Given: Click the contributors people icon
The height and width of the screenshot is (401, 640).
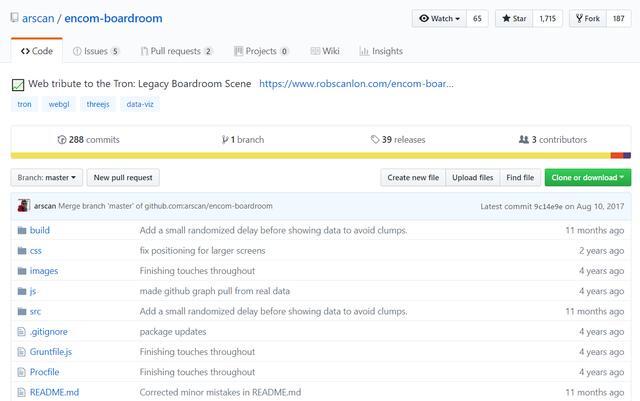Looking at the screenshot, I should point(524,140).
